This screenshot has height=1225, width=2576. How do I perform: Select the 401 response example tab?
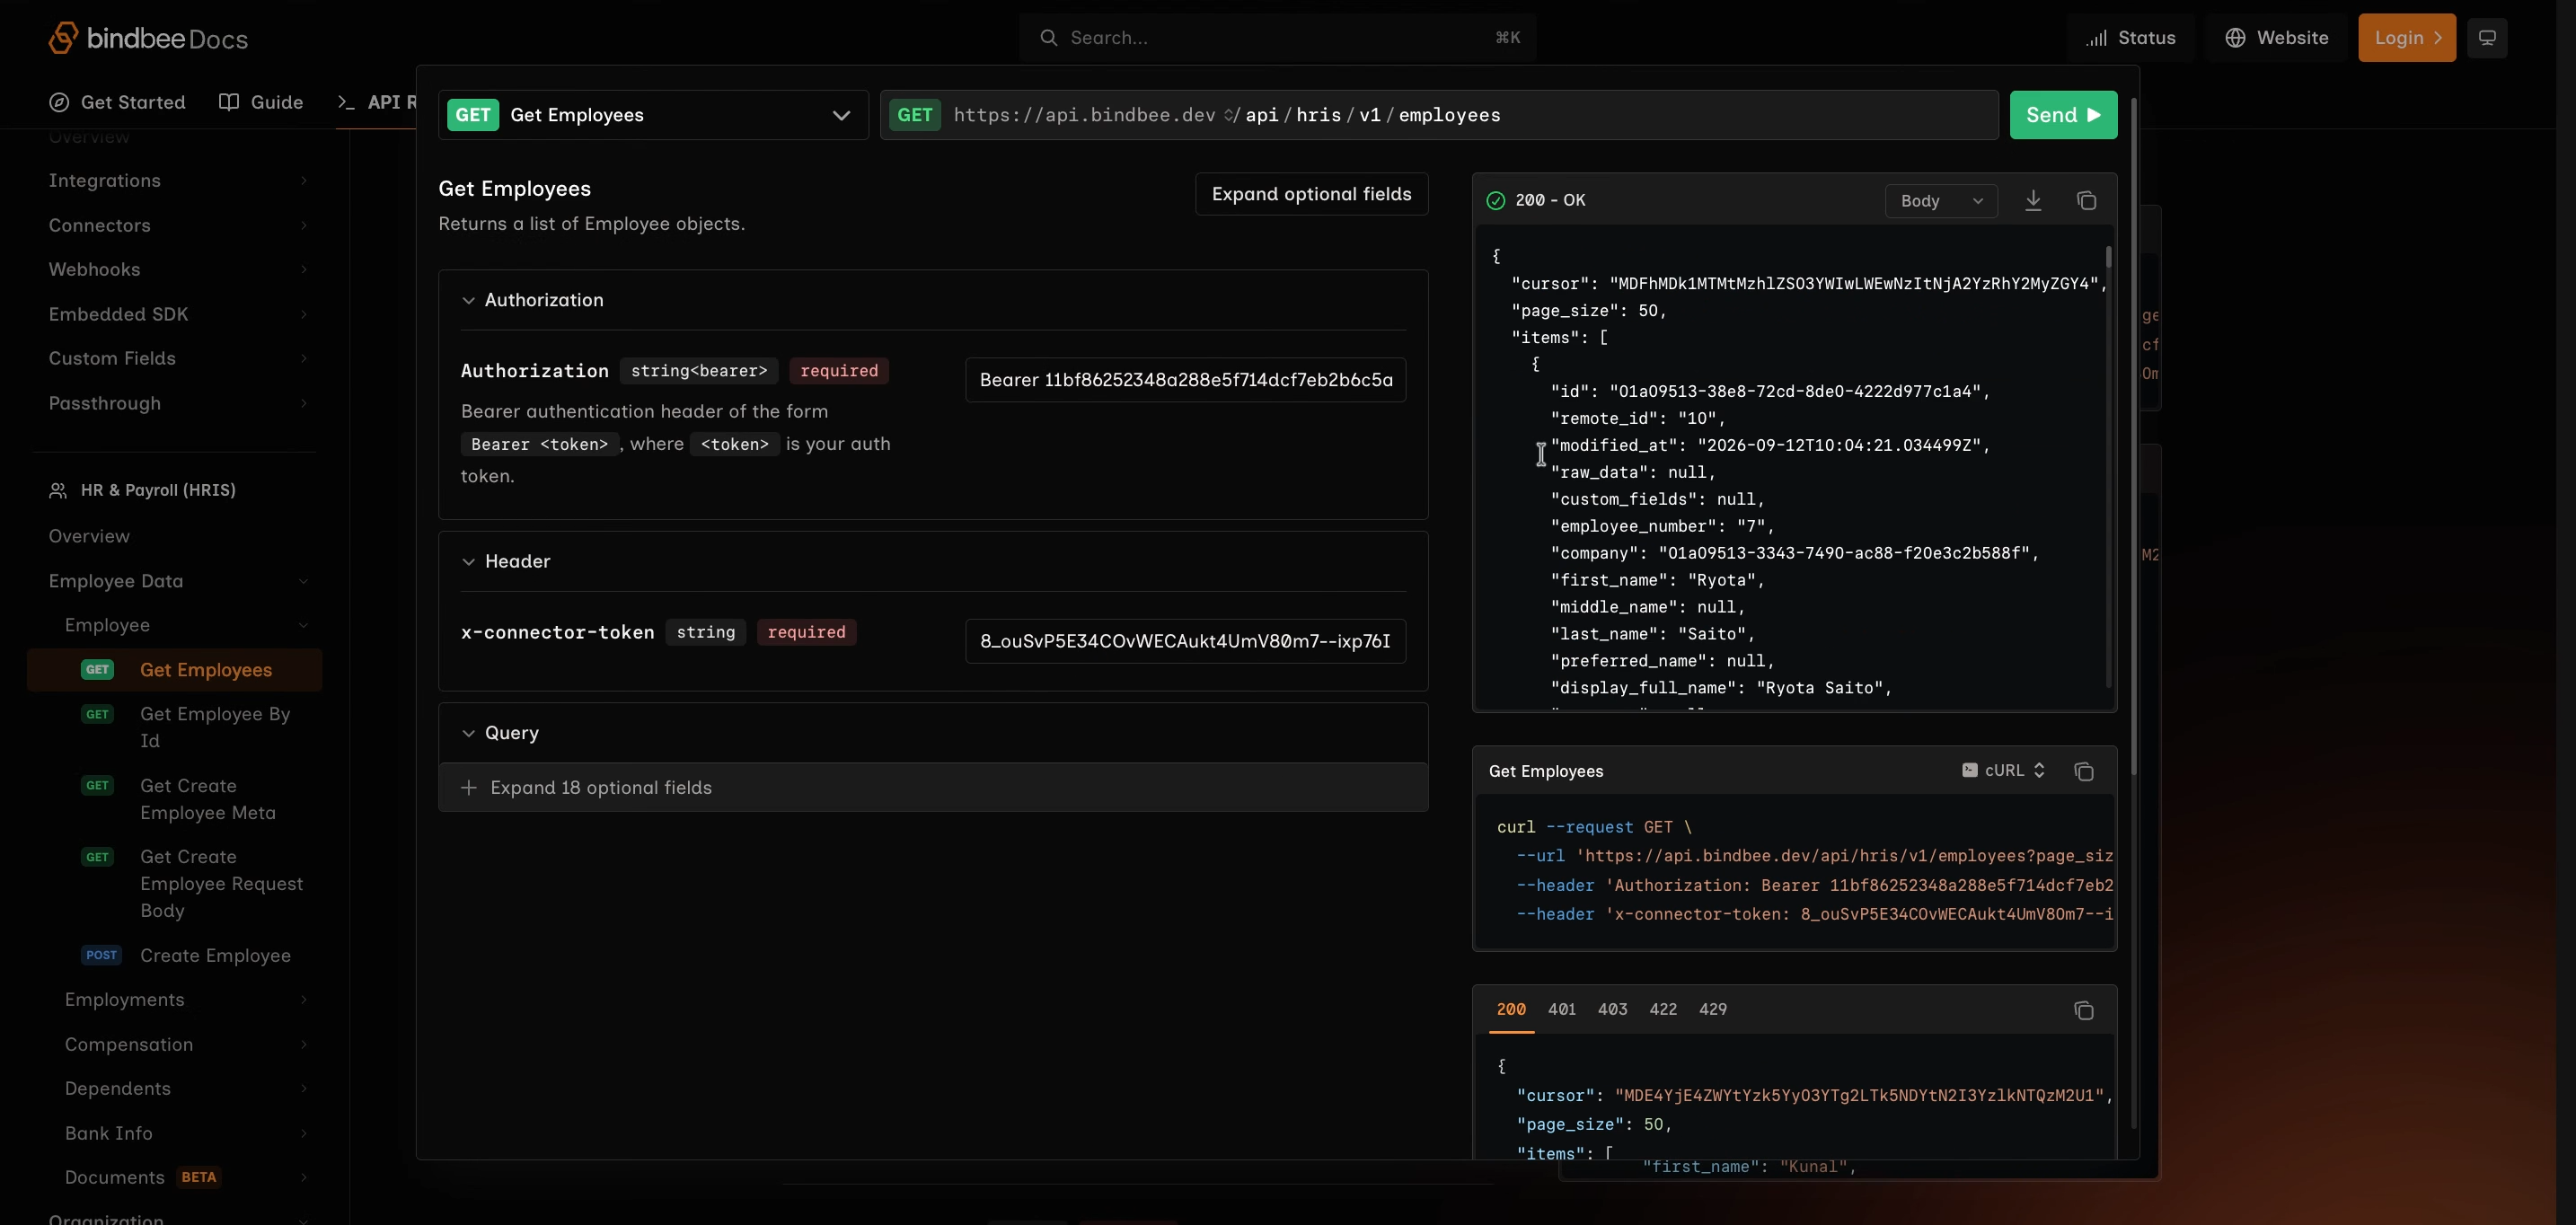(x=1562, y=1010)
